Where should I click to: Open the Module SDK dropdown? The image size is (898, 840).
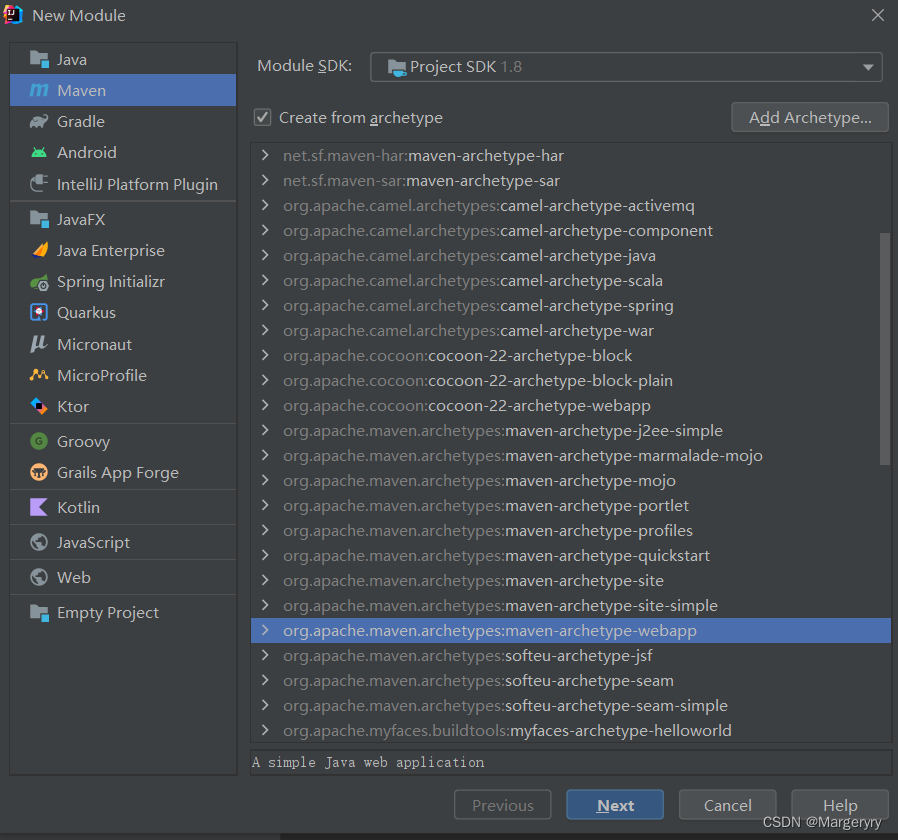(866, 67)
